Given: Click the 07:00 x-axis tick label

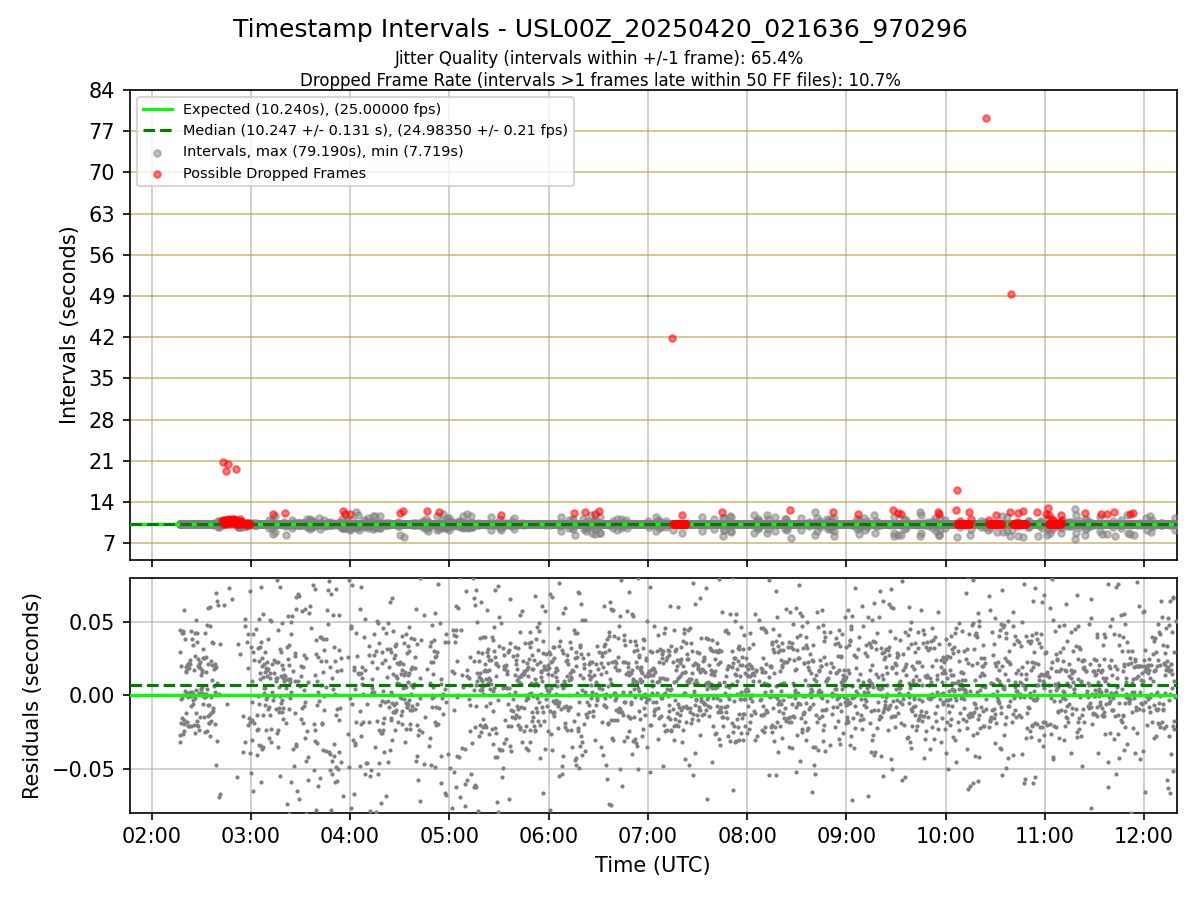Looking at the screenshot, I should click(x=648, y=833).
